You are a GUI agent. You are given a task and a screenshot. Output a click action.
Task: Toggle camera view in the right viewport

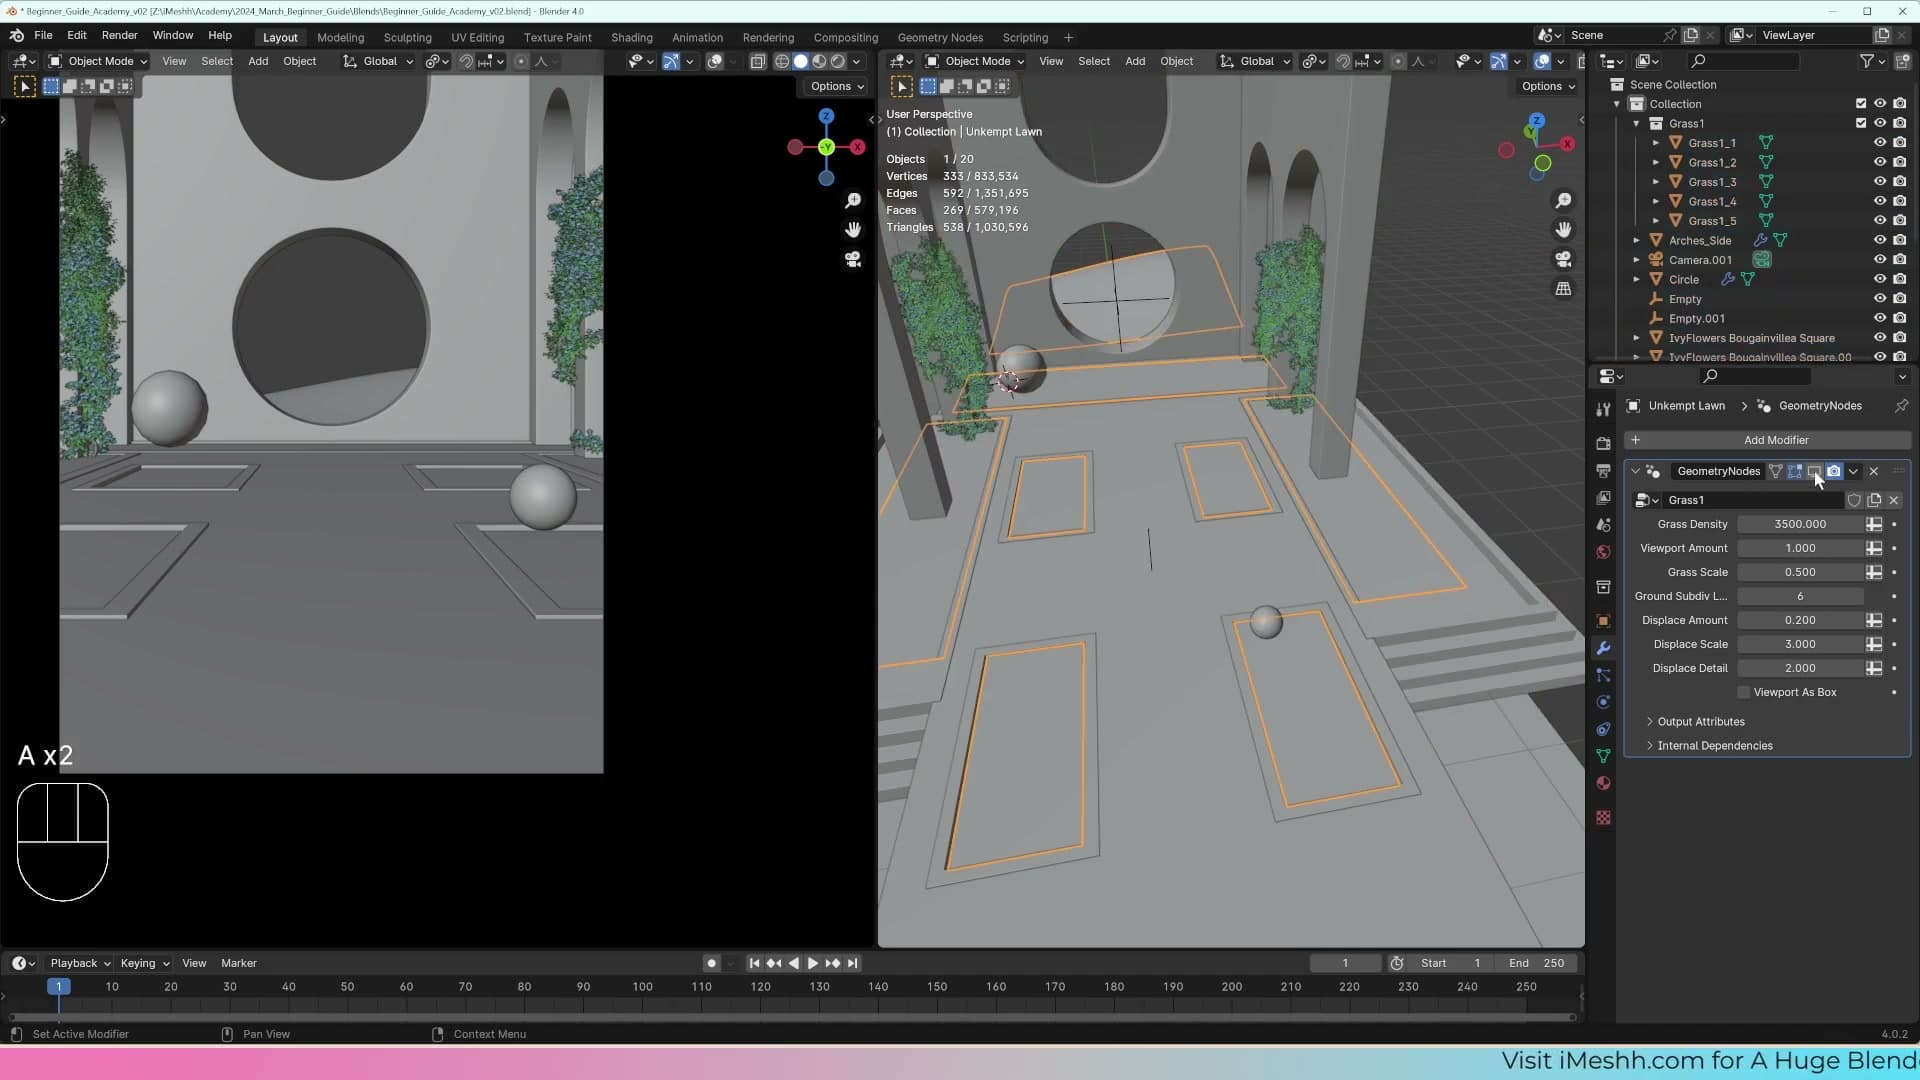(1563, 259)
